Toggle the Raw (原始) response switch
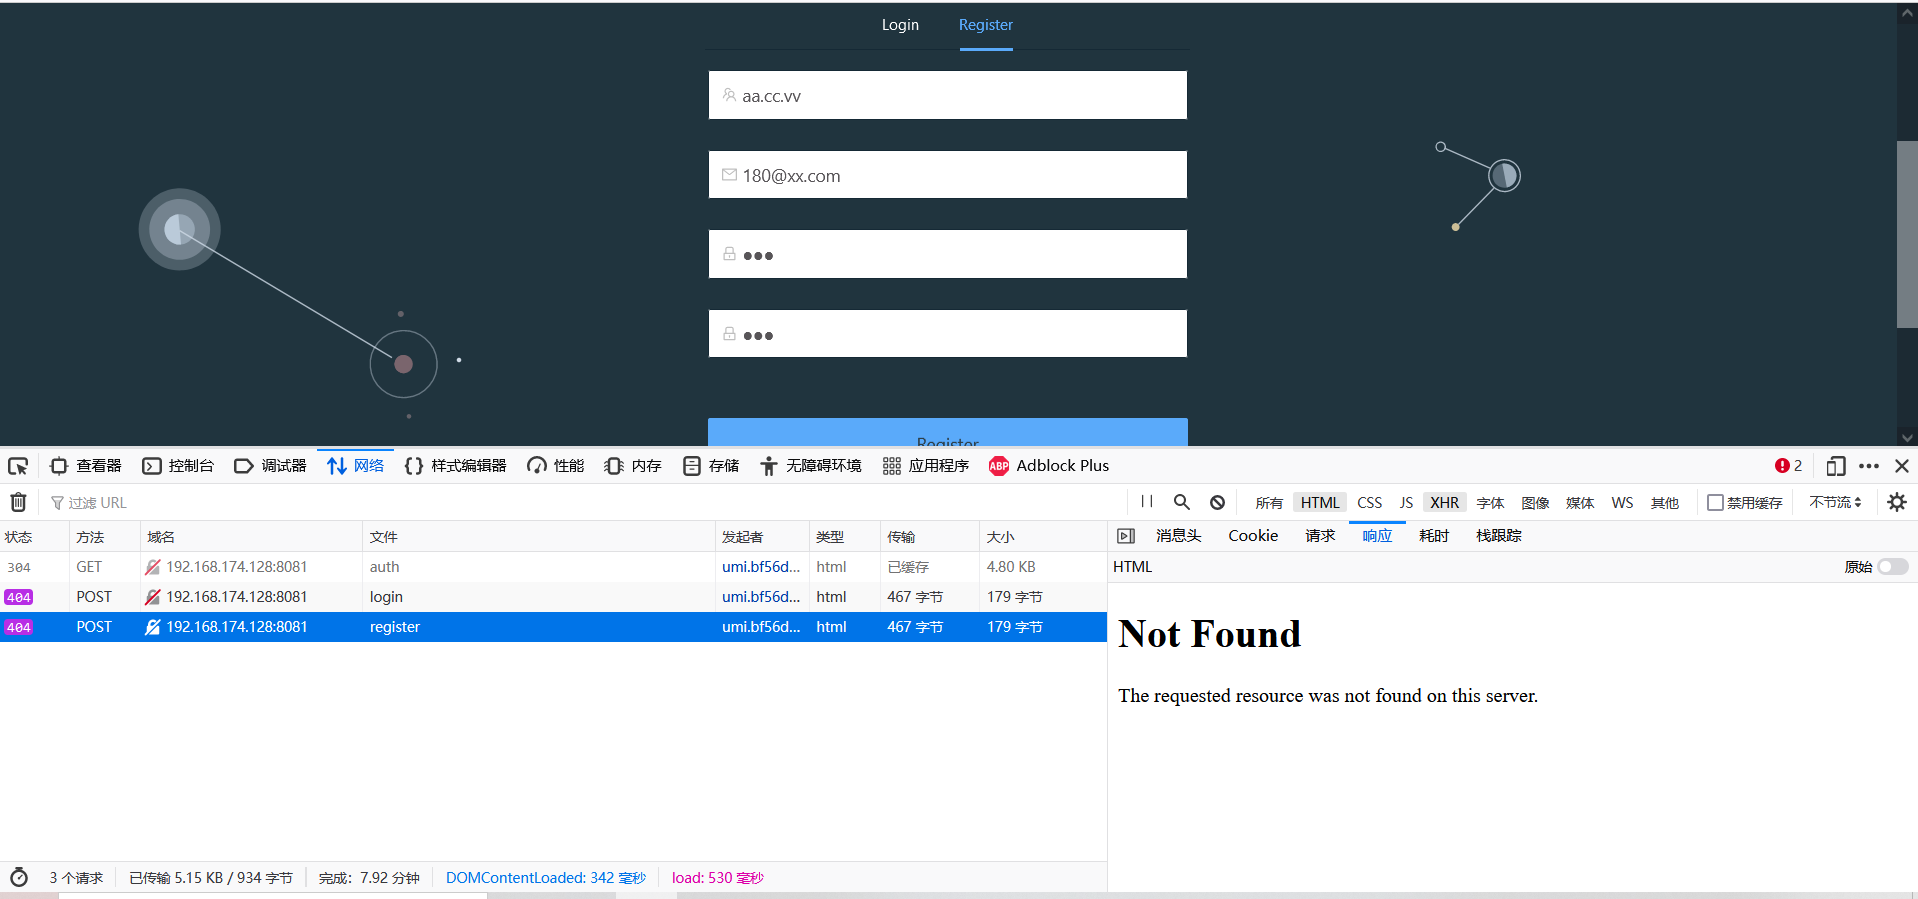The image size is (1918, 899). coord(1892,567)
